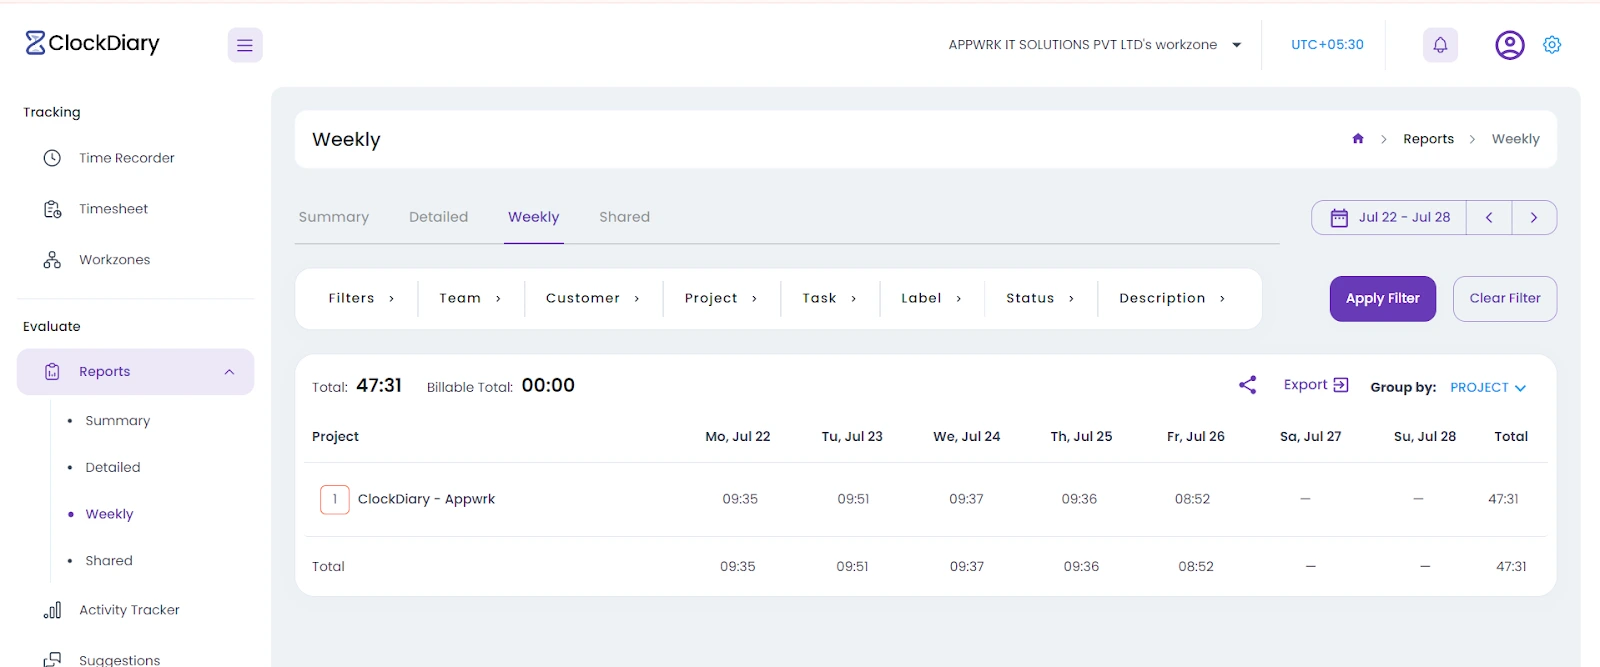The image size is (1600, 667).
Task: Open Shared under Reports in sidebar
Action: 109,561
